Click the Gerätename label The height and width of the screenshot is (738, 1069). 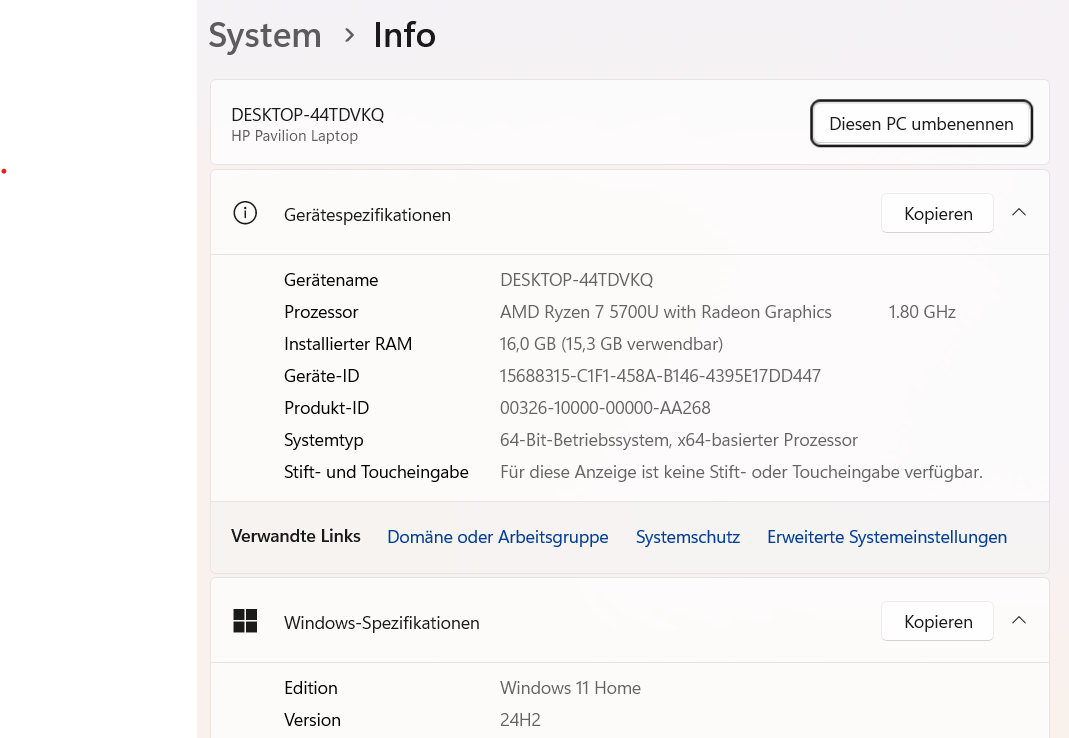[331, 280]
